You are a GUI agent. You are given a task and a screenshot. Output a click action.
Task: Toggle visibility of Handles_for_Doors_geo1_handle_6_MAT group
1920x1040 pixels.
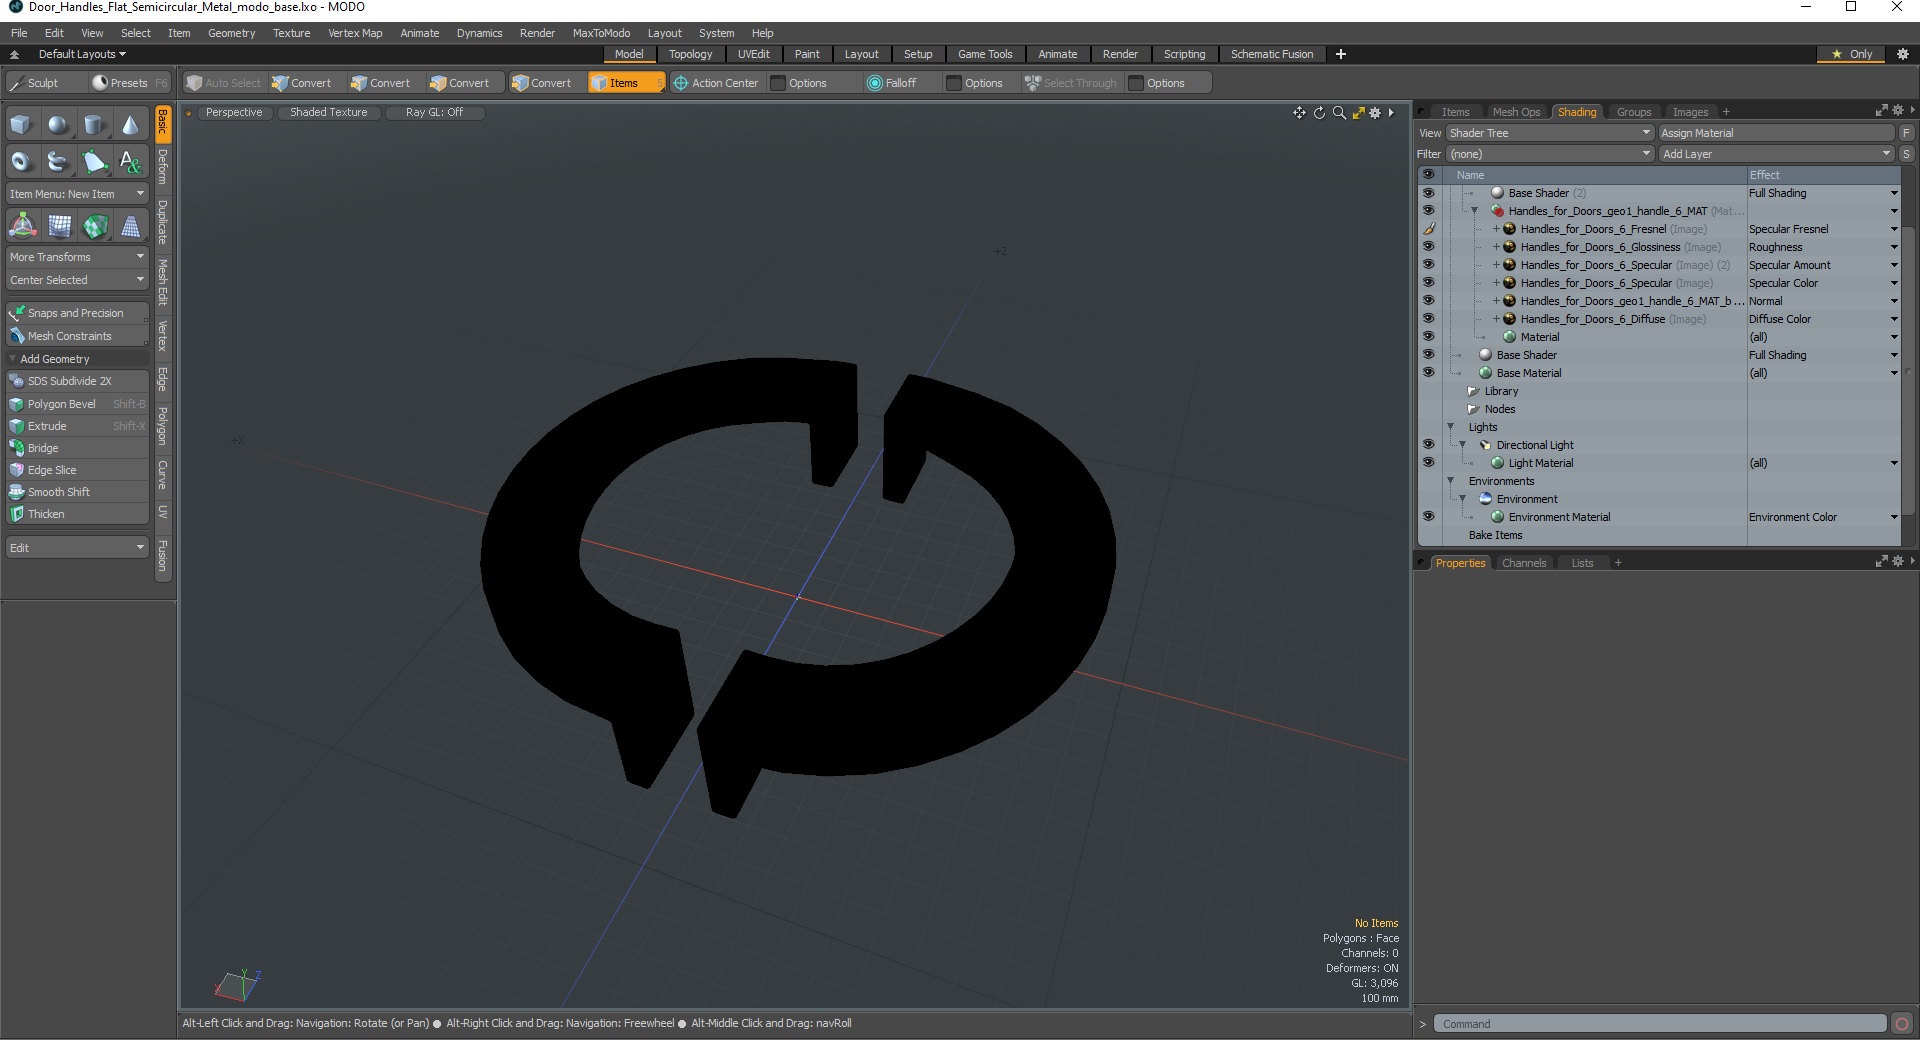1428,211
